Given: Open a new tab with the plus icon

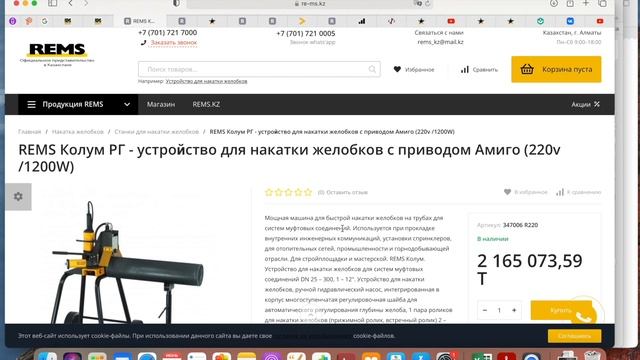Looking at the screenshot, I should click(x=586, y=3).
